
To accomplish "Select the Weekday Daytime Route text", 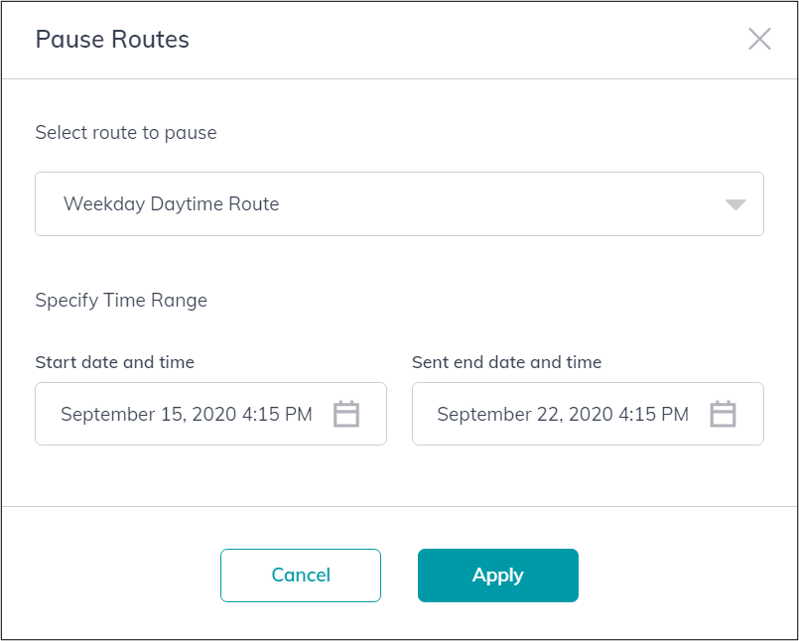I will 171,204.
